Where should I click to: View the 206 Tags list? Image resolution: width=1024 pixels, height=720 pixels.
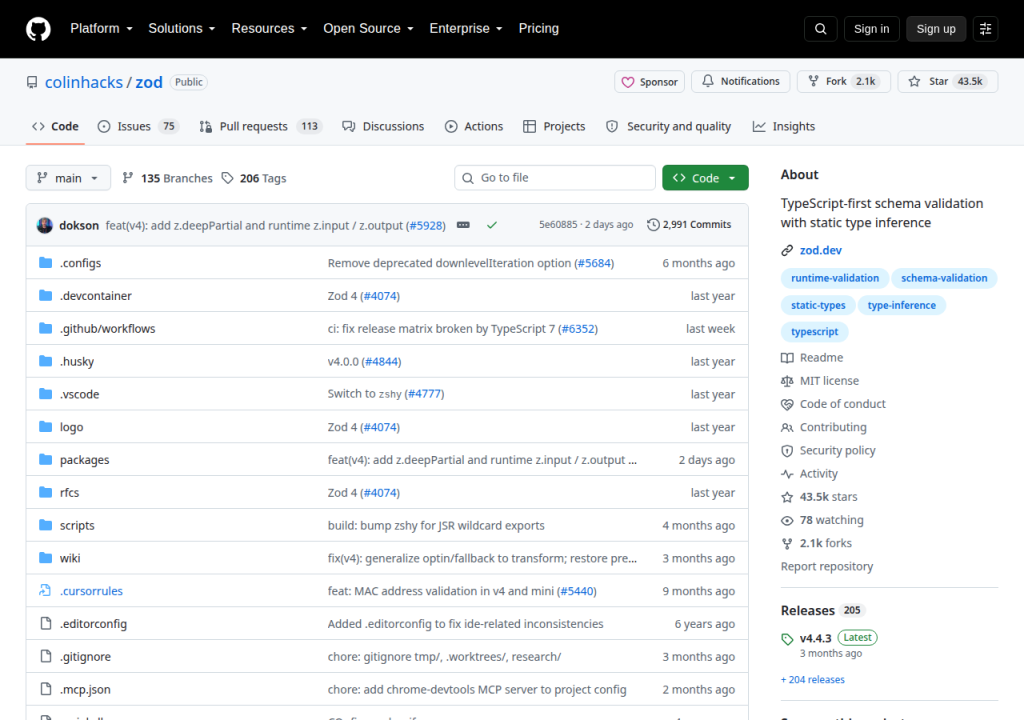point(254,178)
